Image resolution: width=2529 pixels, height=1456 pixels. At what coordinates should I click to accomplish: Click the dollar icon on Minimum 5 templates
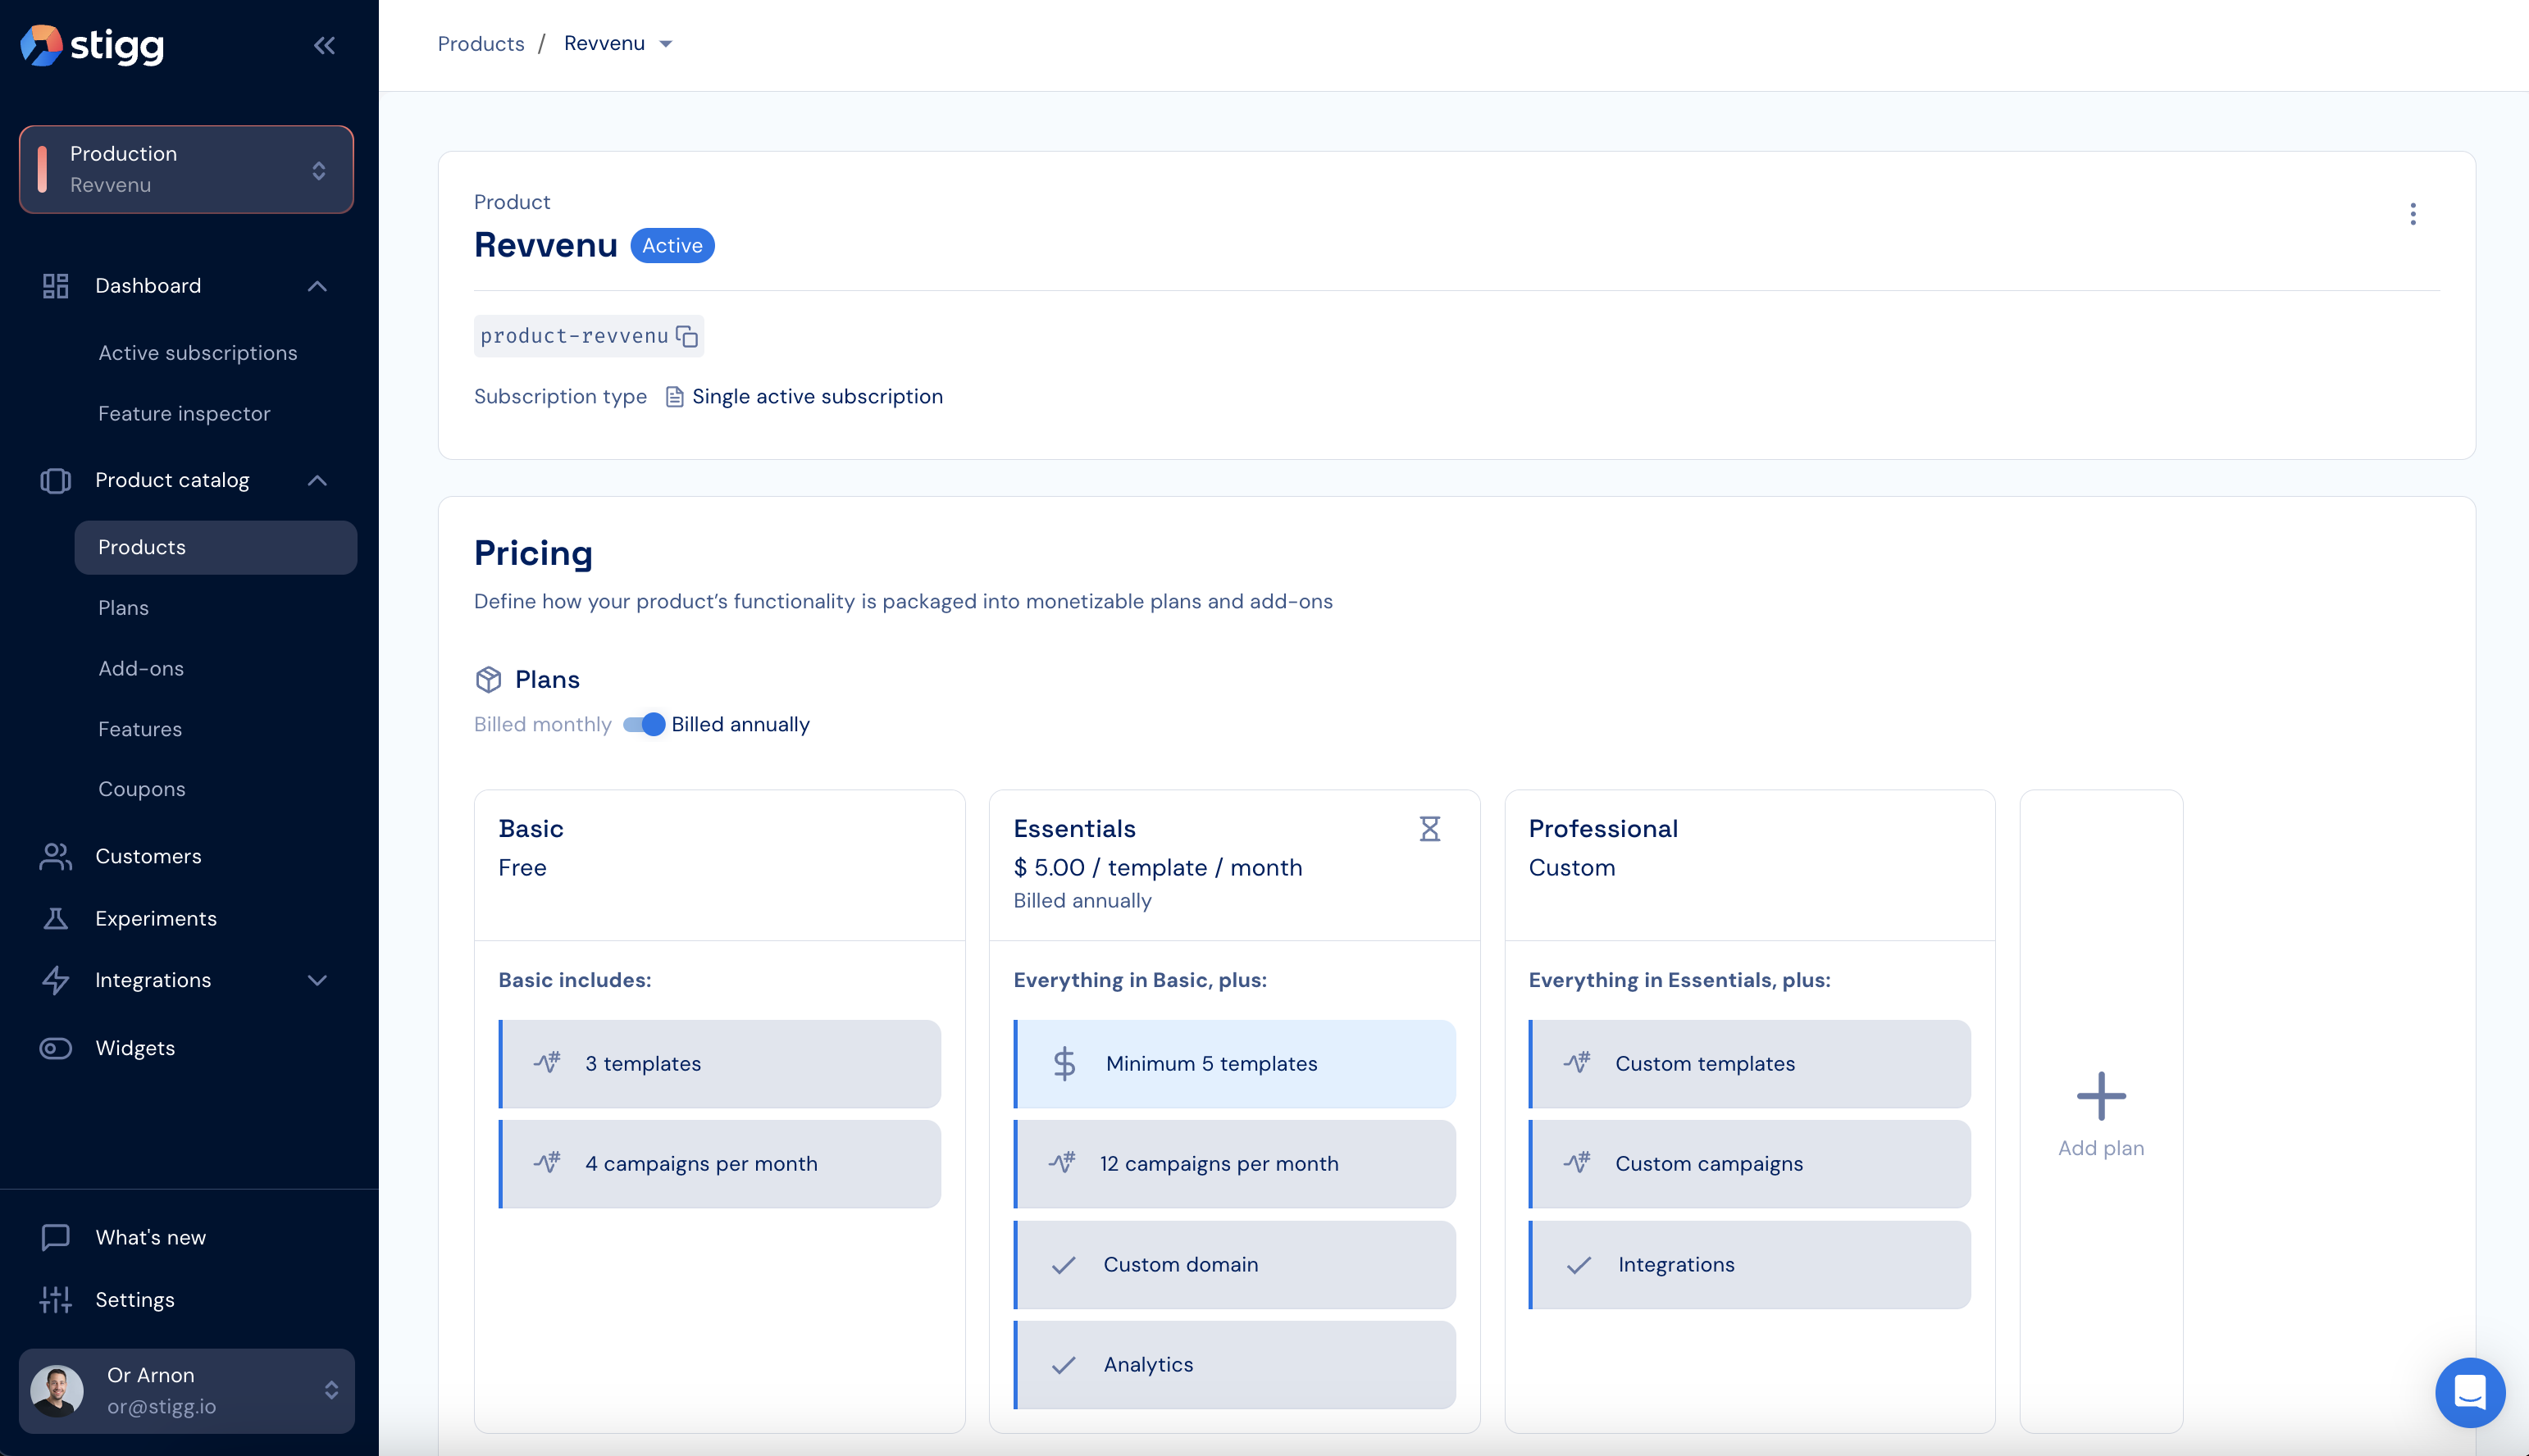[1064, 1063]
